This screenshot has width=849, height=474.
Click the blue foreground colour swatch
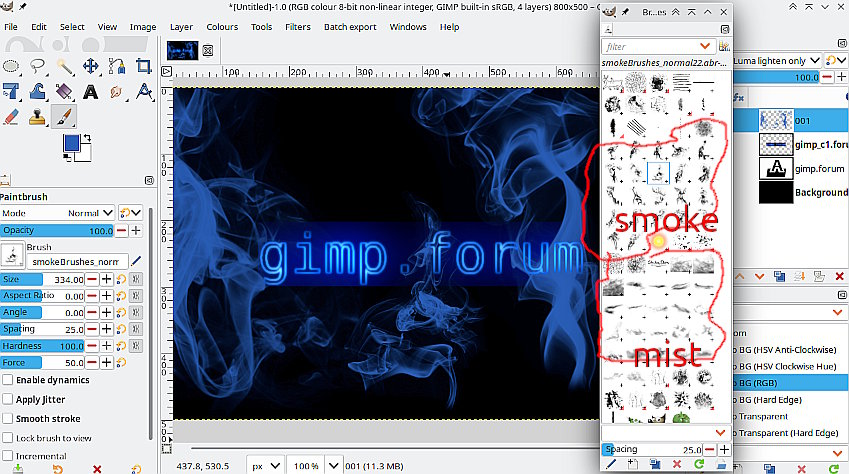point(71,143)
